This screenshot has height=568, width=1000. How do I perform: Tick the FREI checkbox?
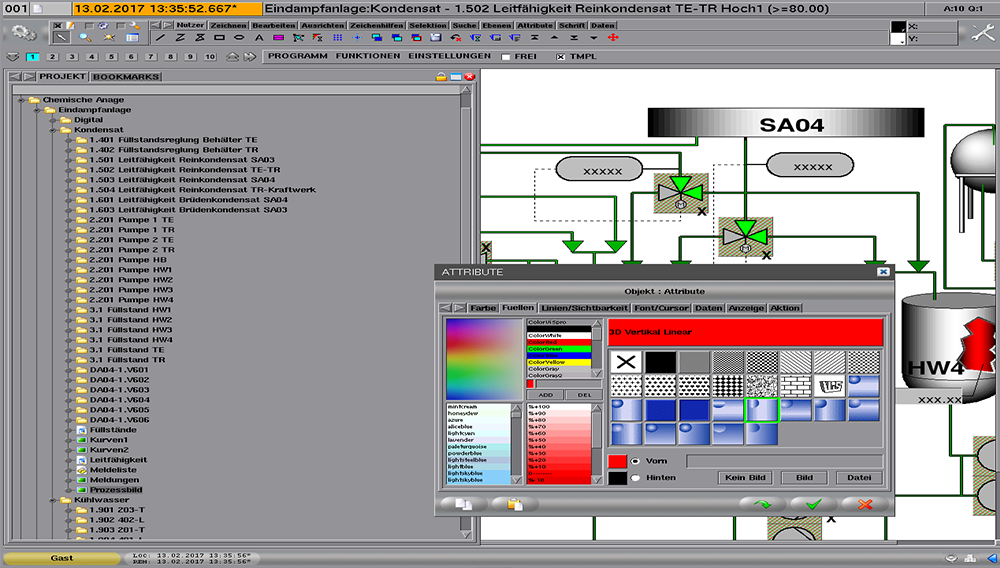[506, 57]
